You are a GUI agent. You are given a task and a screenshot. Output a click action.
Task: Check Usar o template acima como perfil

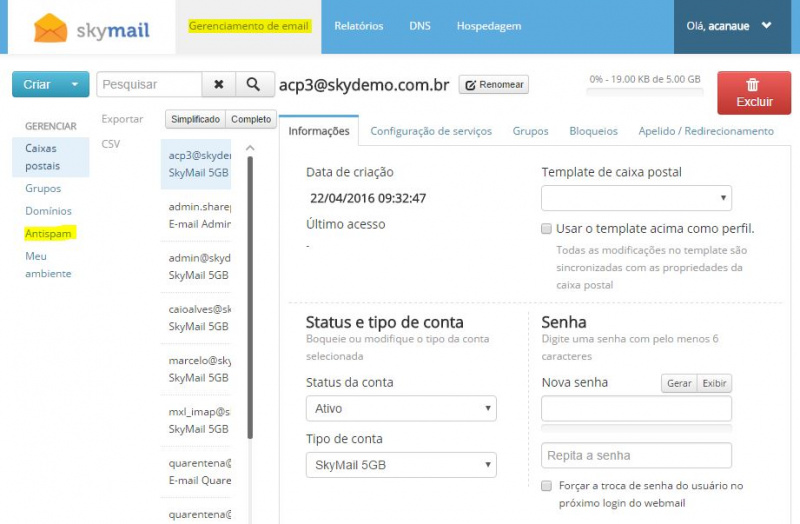[546, 229]
